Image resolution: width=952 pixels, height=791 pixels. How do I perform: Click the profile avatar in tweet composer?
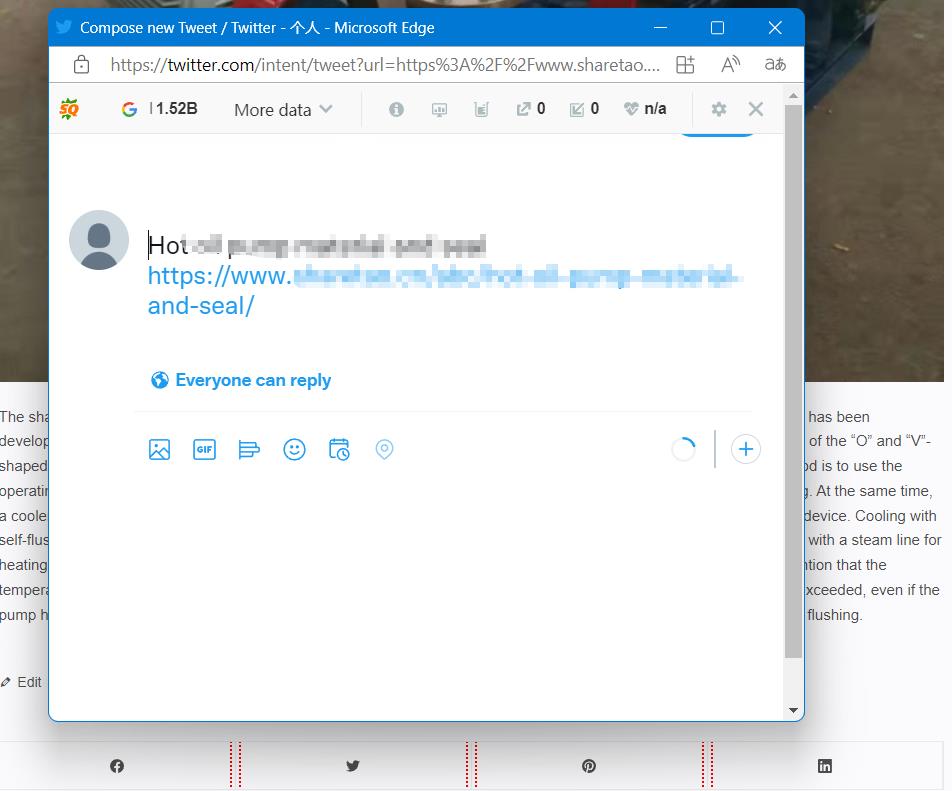click(99, 240)
